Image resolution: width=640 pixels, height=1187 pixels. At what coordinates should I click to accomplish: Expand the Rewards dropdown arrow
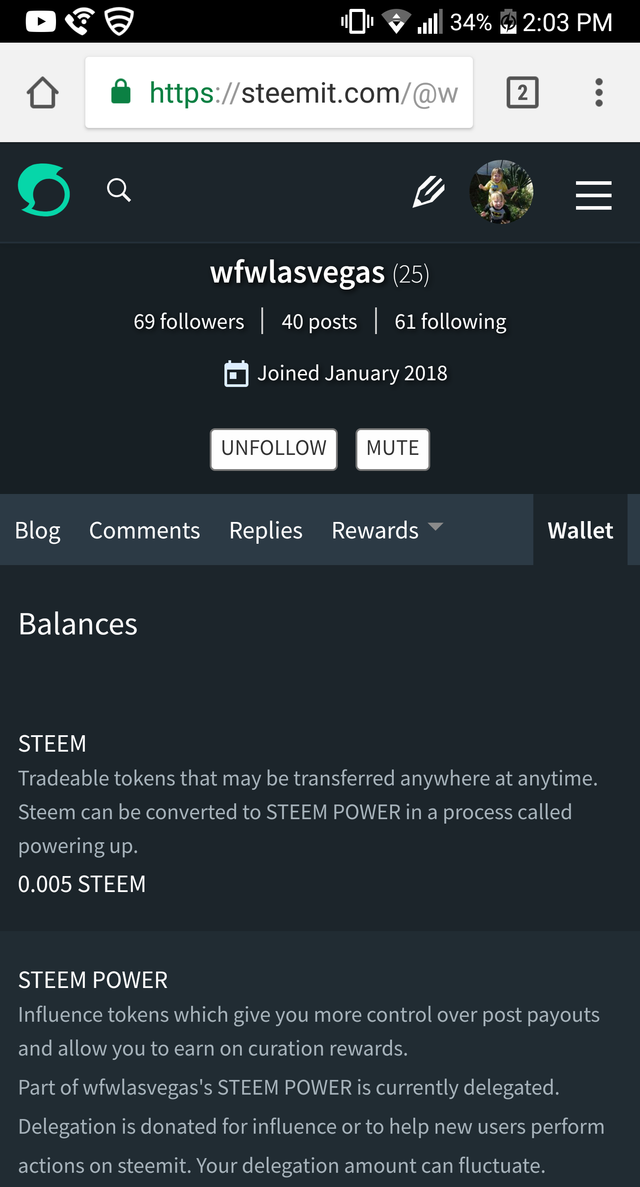[435, 526]
